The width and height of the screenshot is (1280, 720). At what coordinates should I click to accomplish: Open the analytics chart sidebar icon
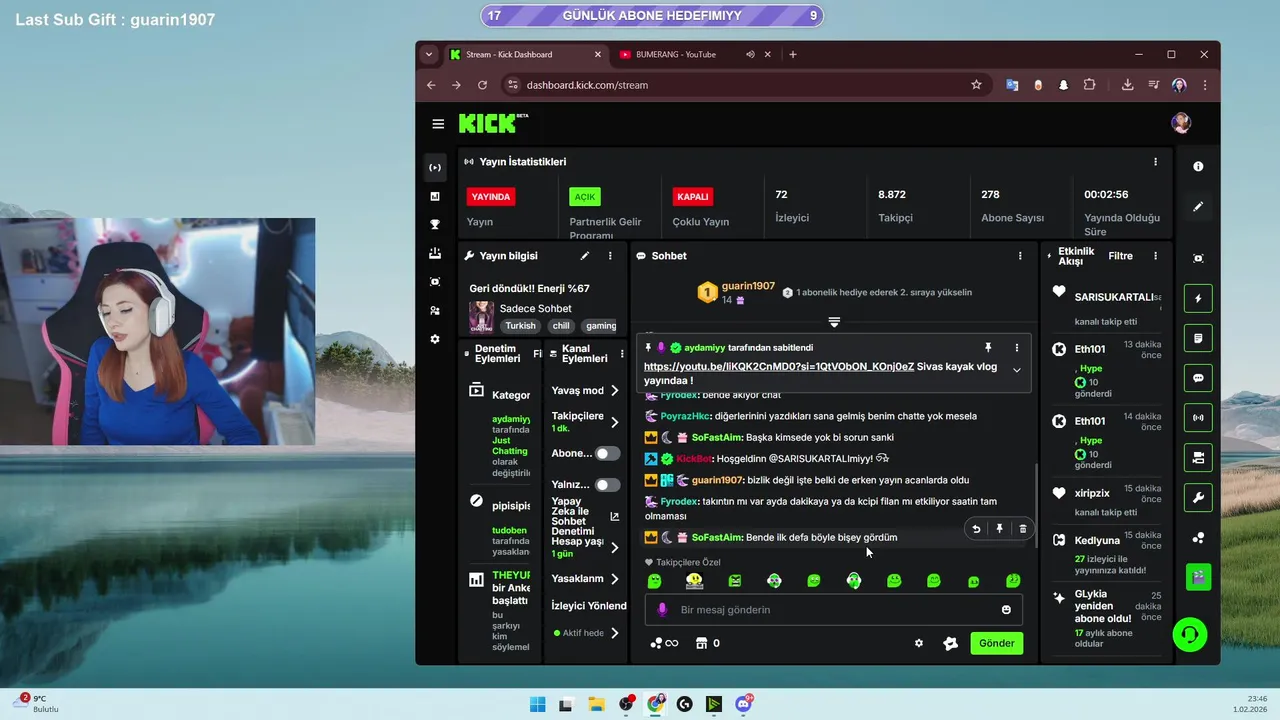click(x=435, y=196)
